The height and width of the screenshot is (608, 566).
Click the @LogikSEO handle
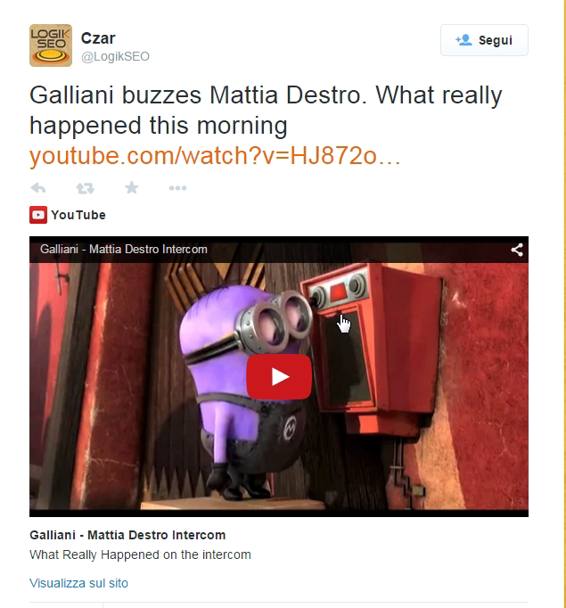point(115,57)
